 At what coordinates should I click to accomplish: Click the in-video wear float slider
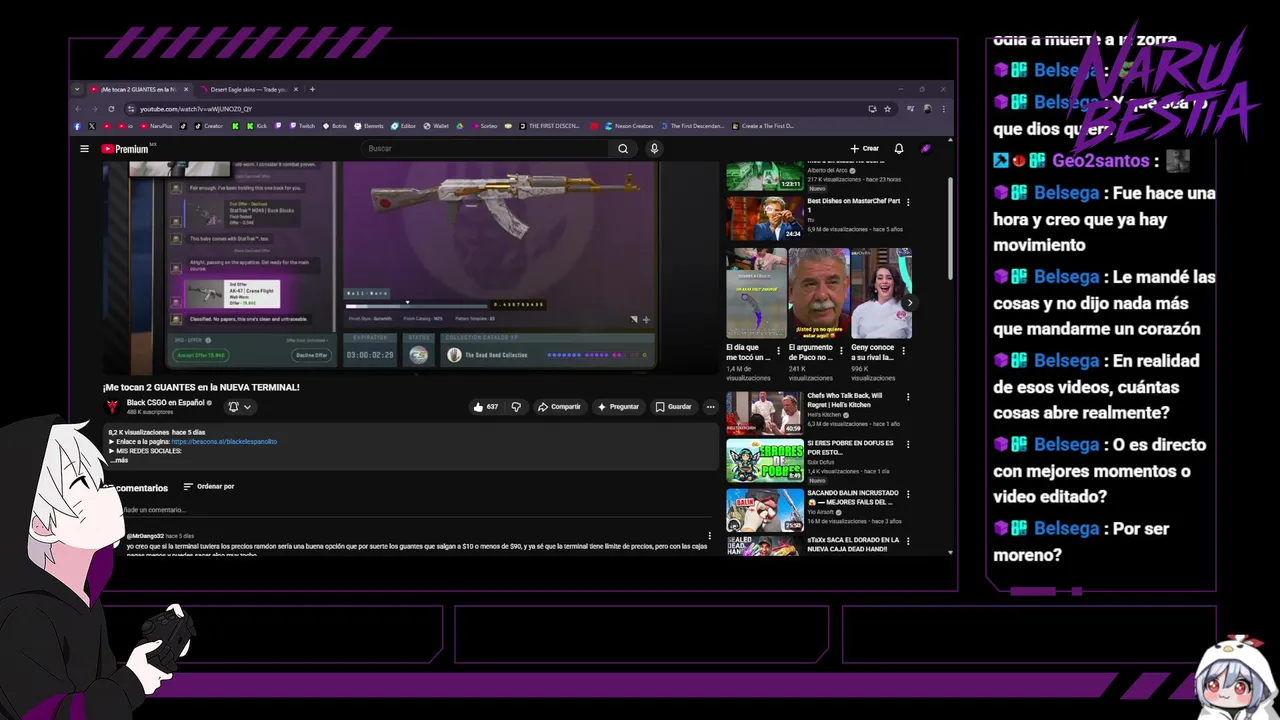417,305
